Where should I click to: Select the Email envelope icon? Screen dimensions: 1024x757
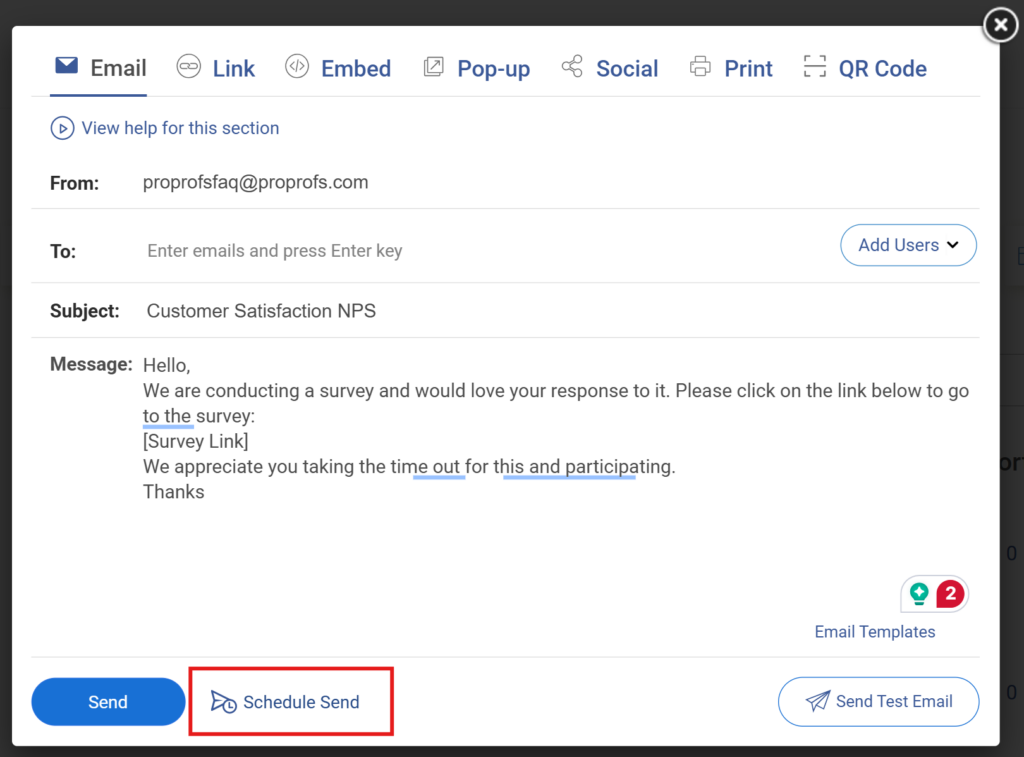coord(65,66)
